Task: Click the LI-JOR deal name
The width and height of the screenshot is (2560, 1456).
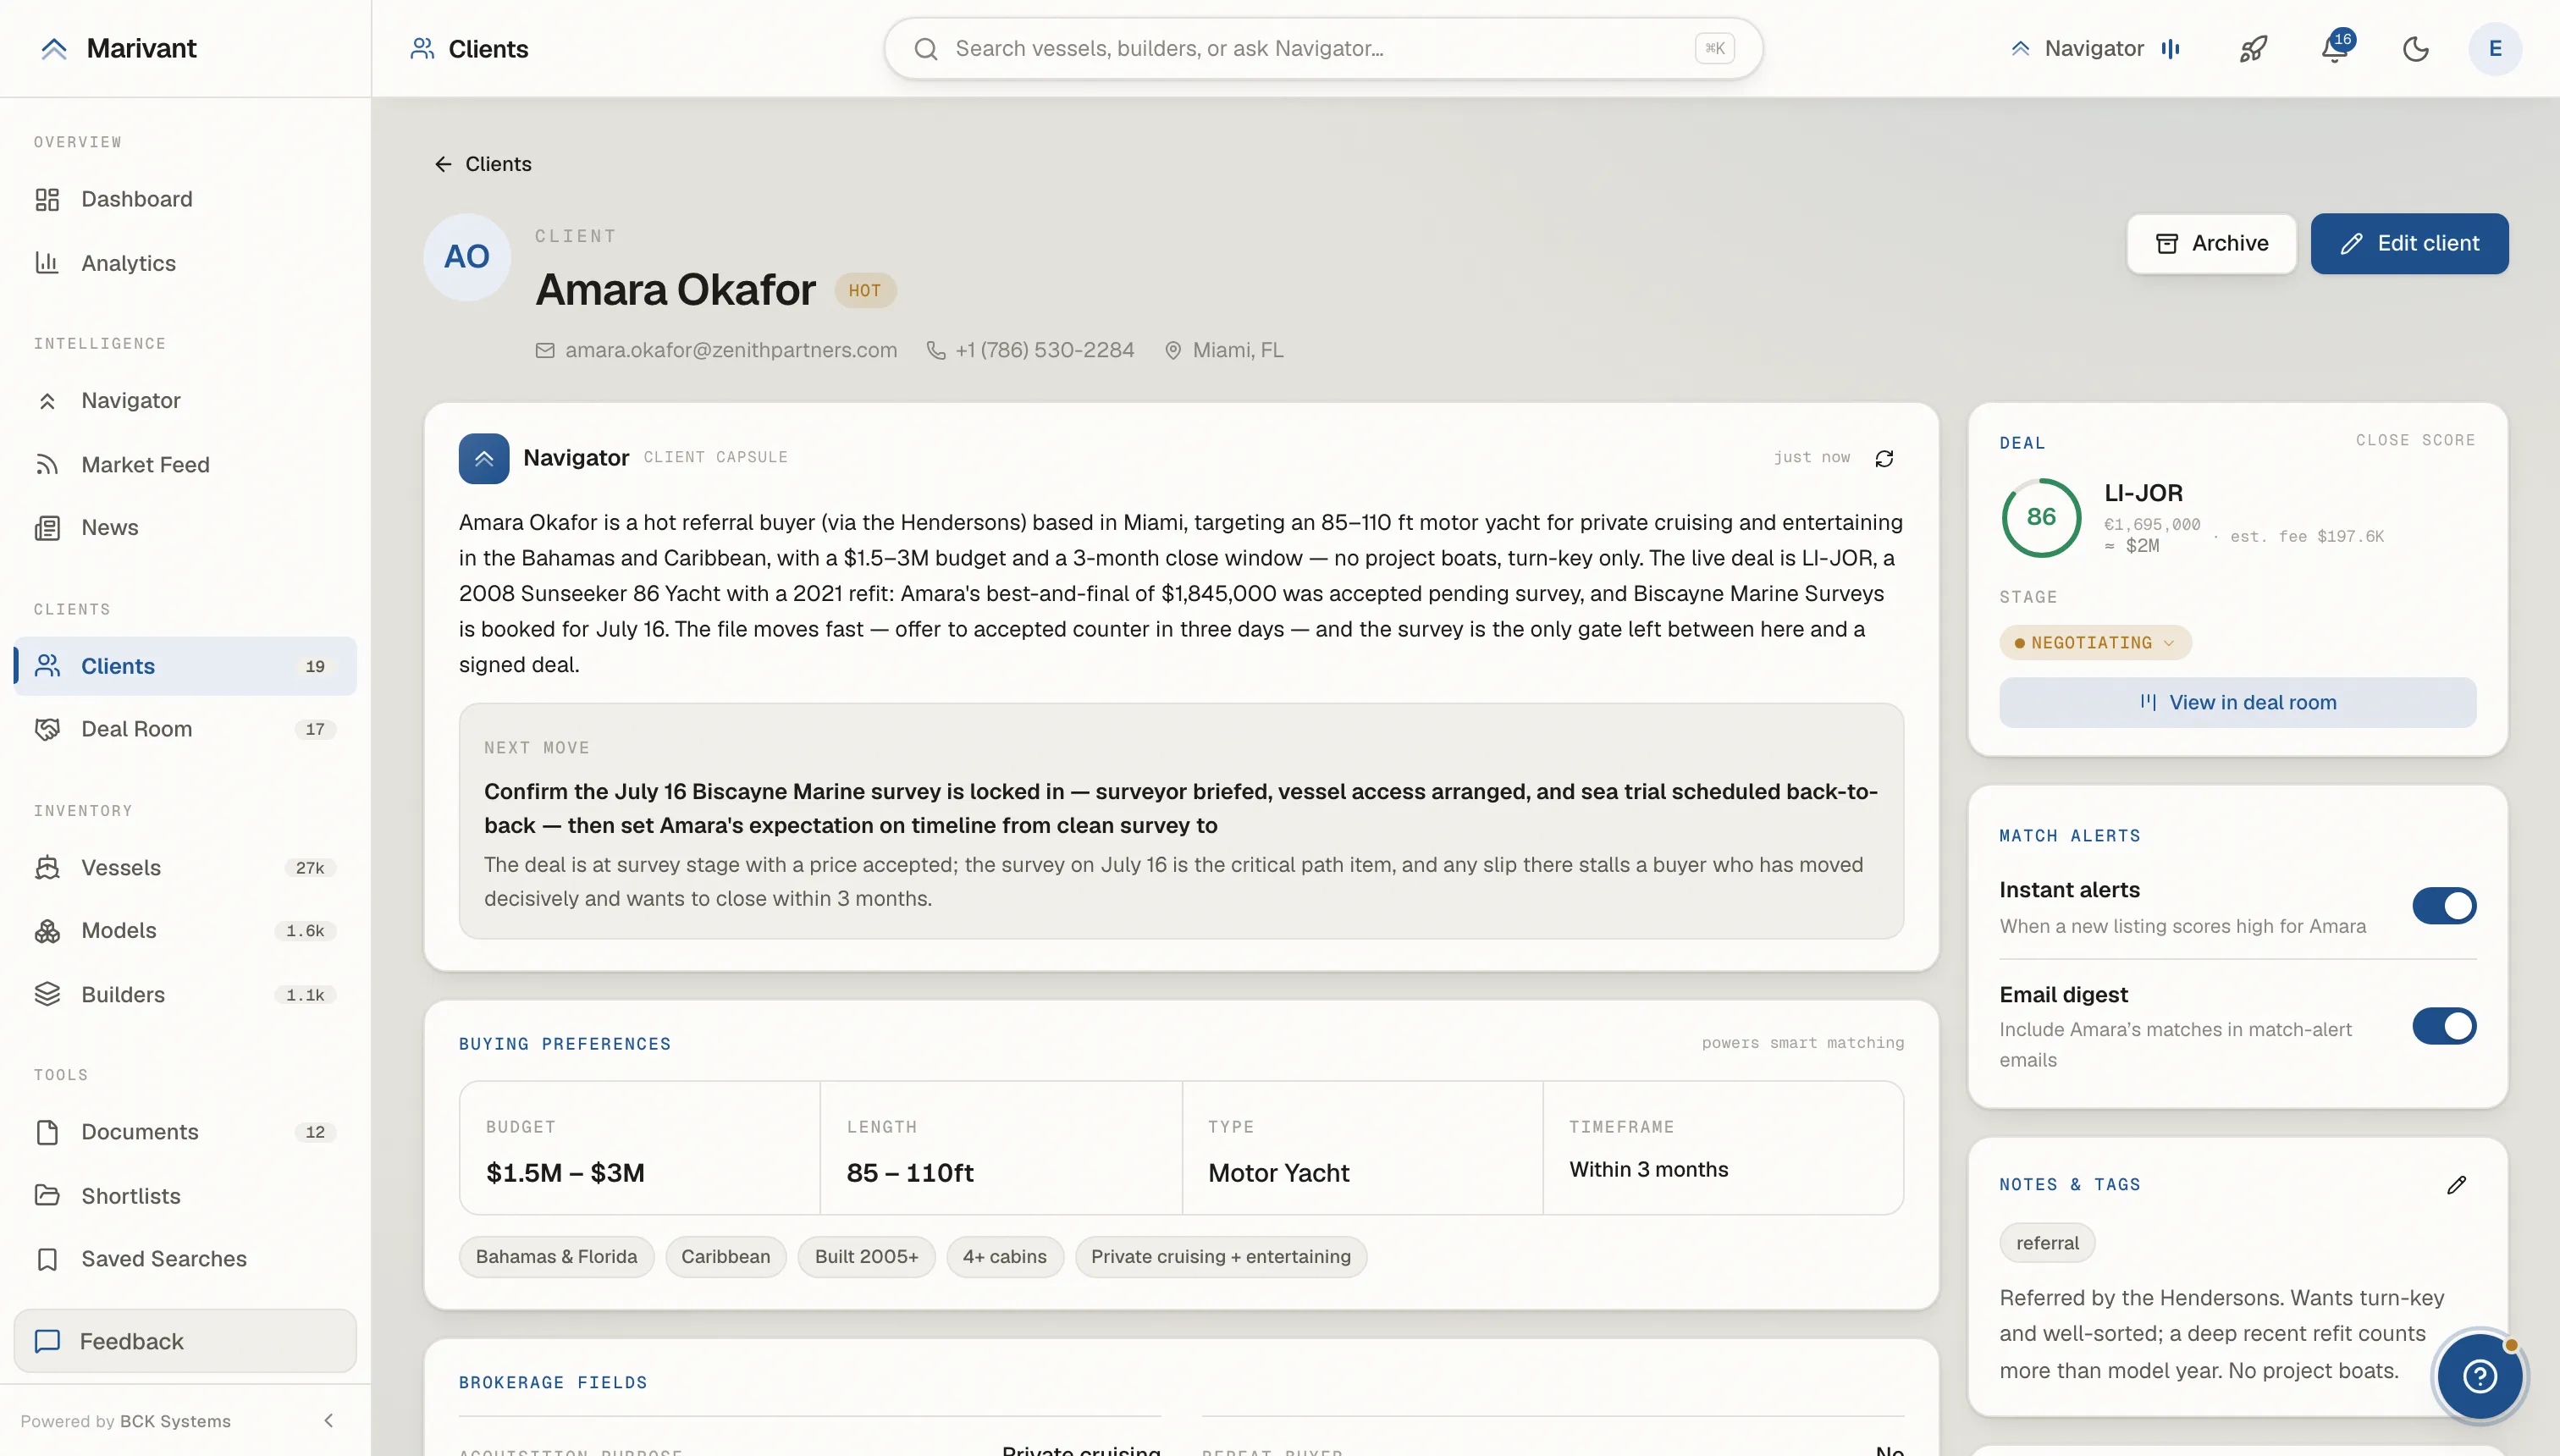Action: [2143, 493]
